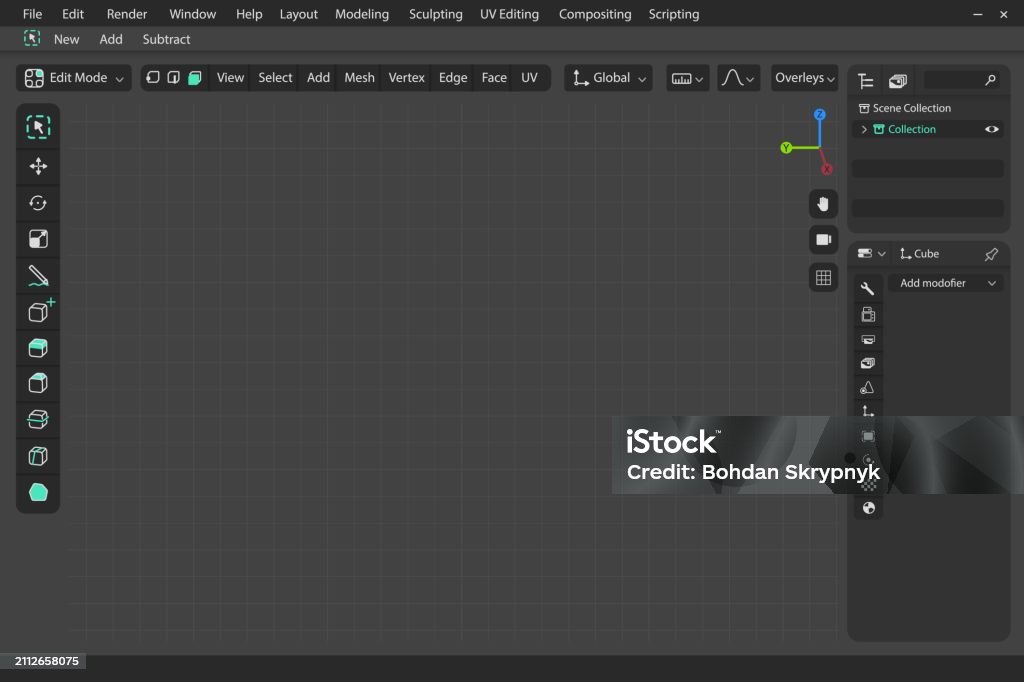Click the pan view hand icon
The height and width of the screenshot is (682, 1024).
pos(823,204)
